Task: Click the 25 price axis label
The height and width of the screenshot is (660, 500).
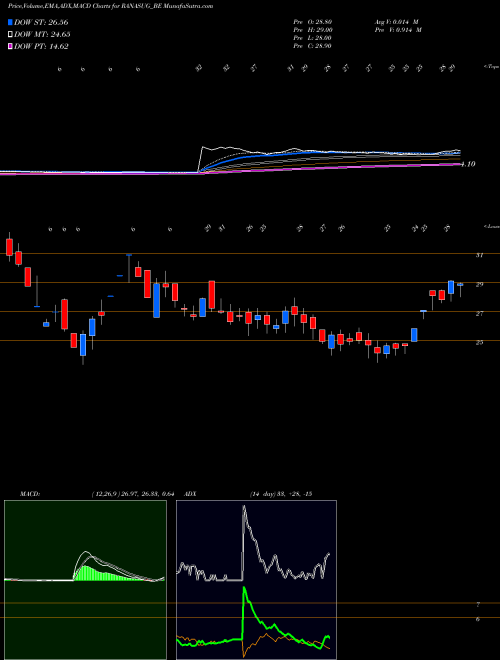Action: (x=479, y=343)
